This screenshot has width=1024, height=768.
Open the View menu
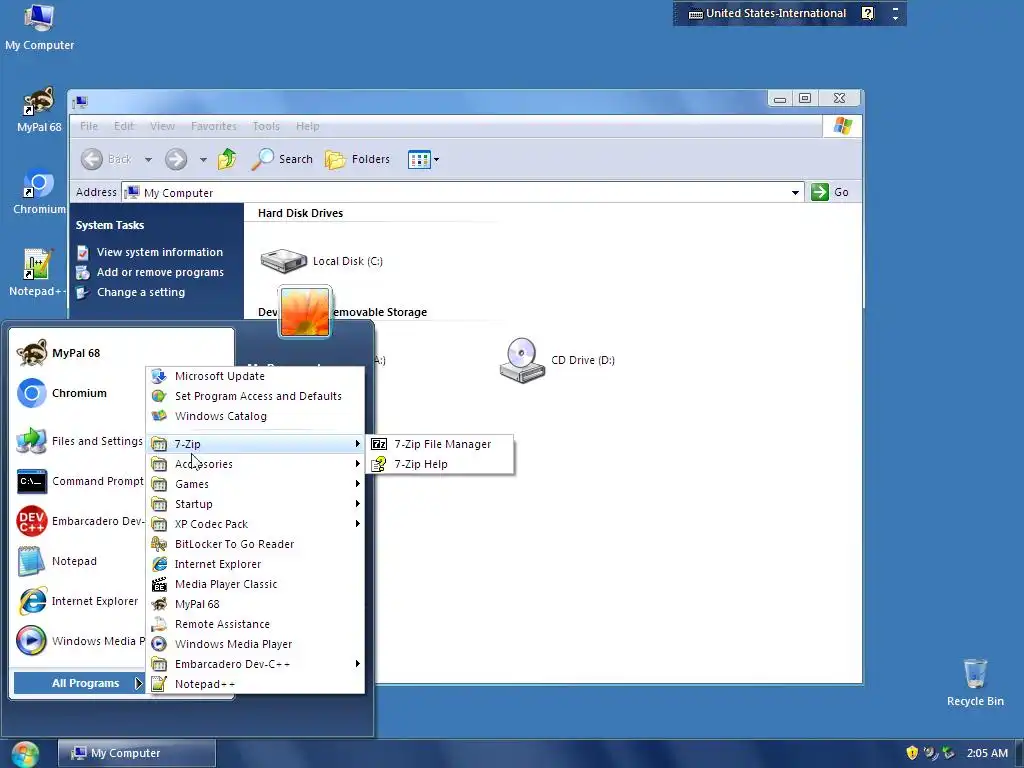[163, 126]
